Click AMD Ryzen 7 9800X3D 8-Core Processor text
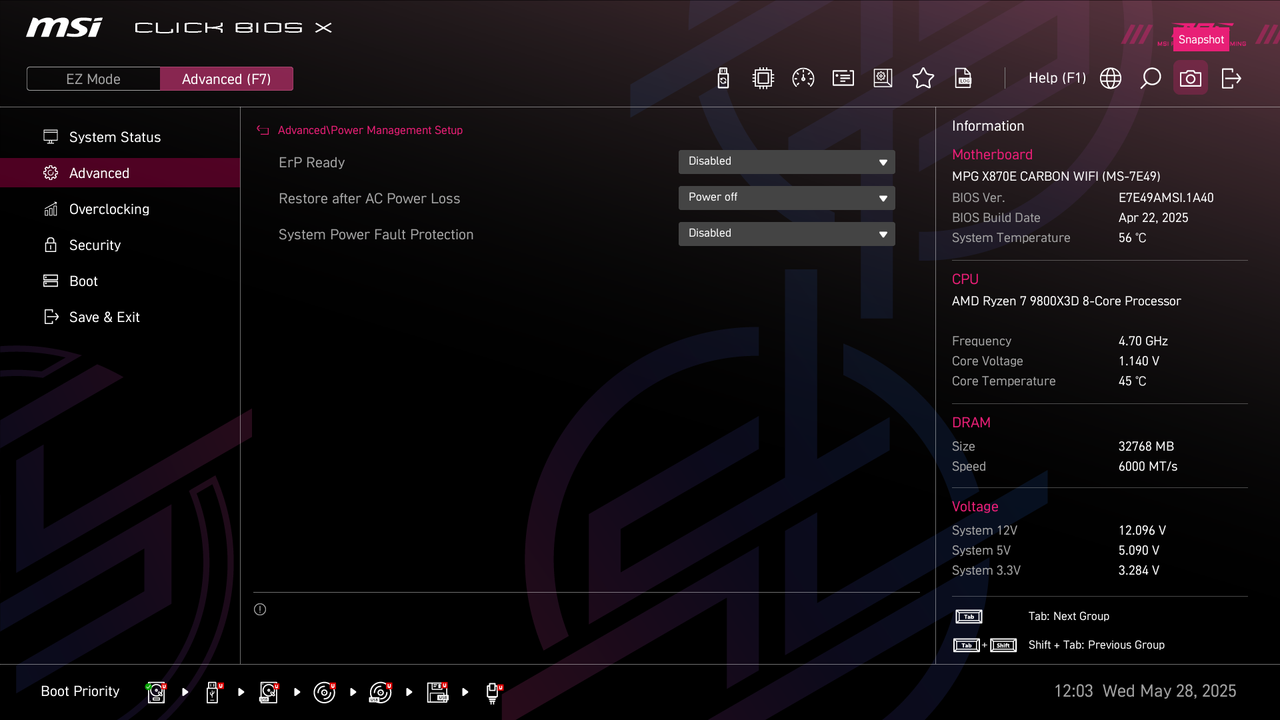1280x720 pixels. (x=1066, y=301)
